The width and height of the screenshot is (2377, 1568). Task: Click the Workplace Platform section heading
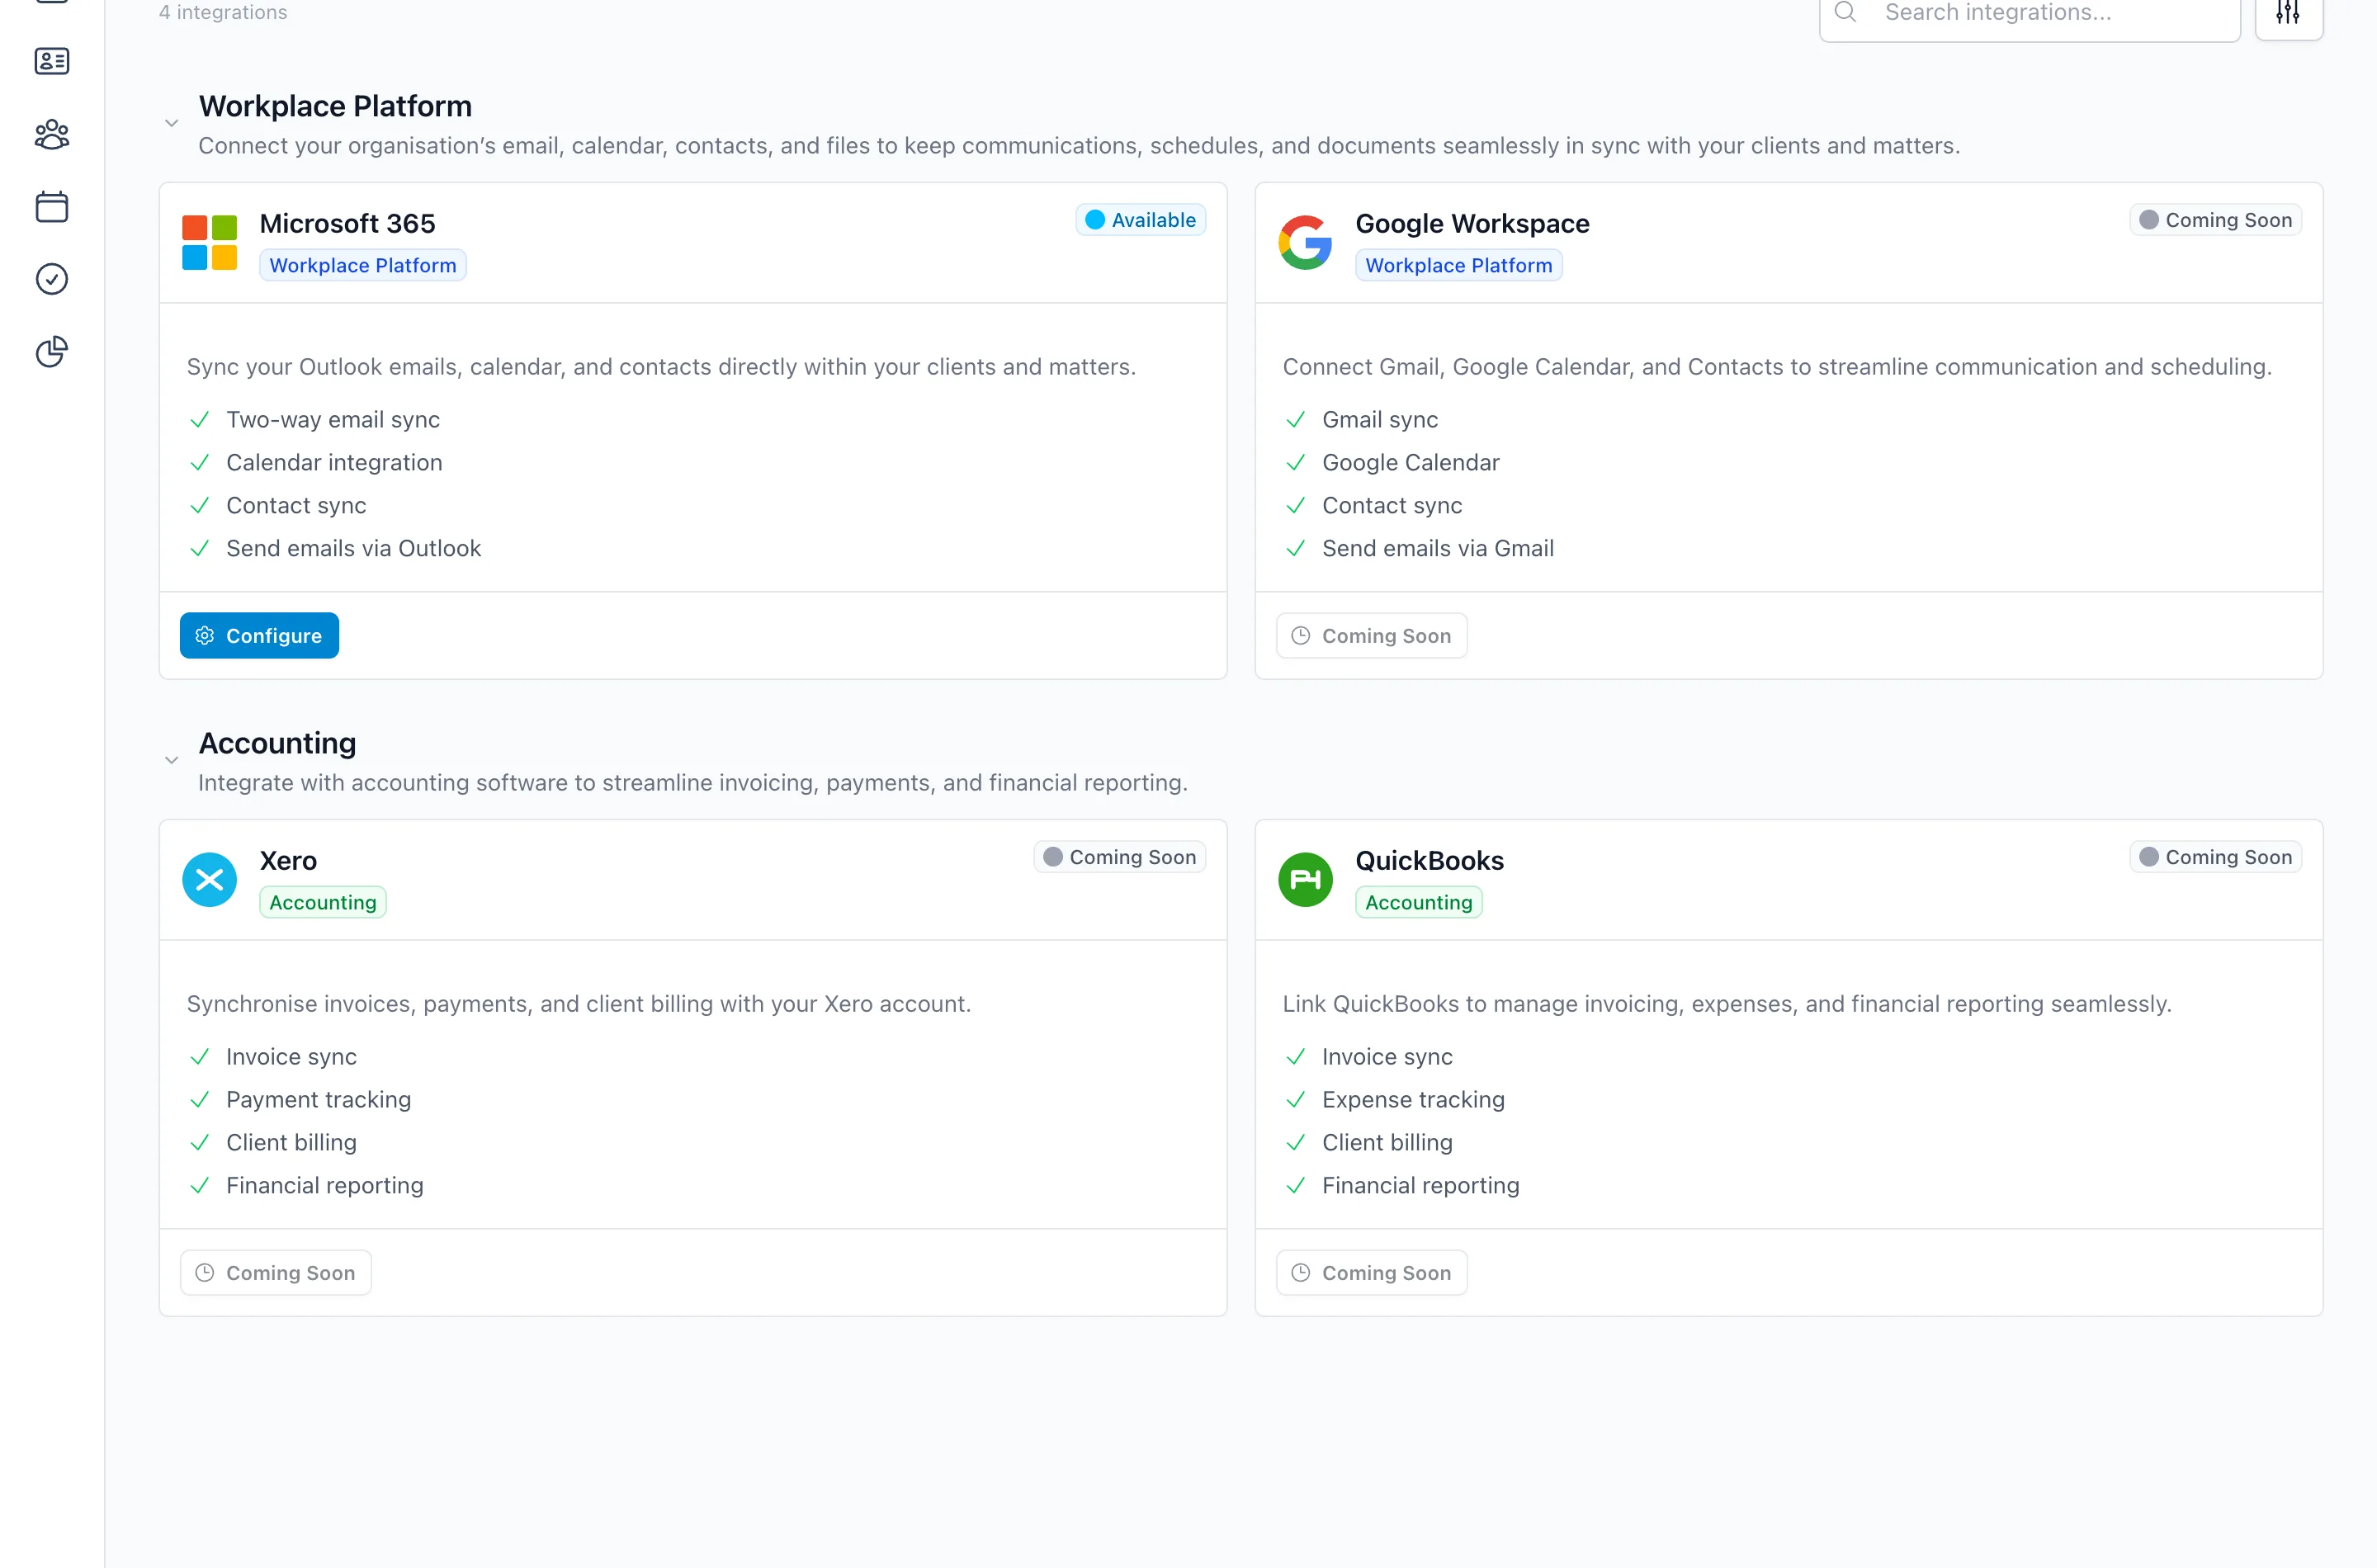tap(335, 106)
